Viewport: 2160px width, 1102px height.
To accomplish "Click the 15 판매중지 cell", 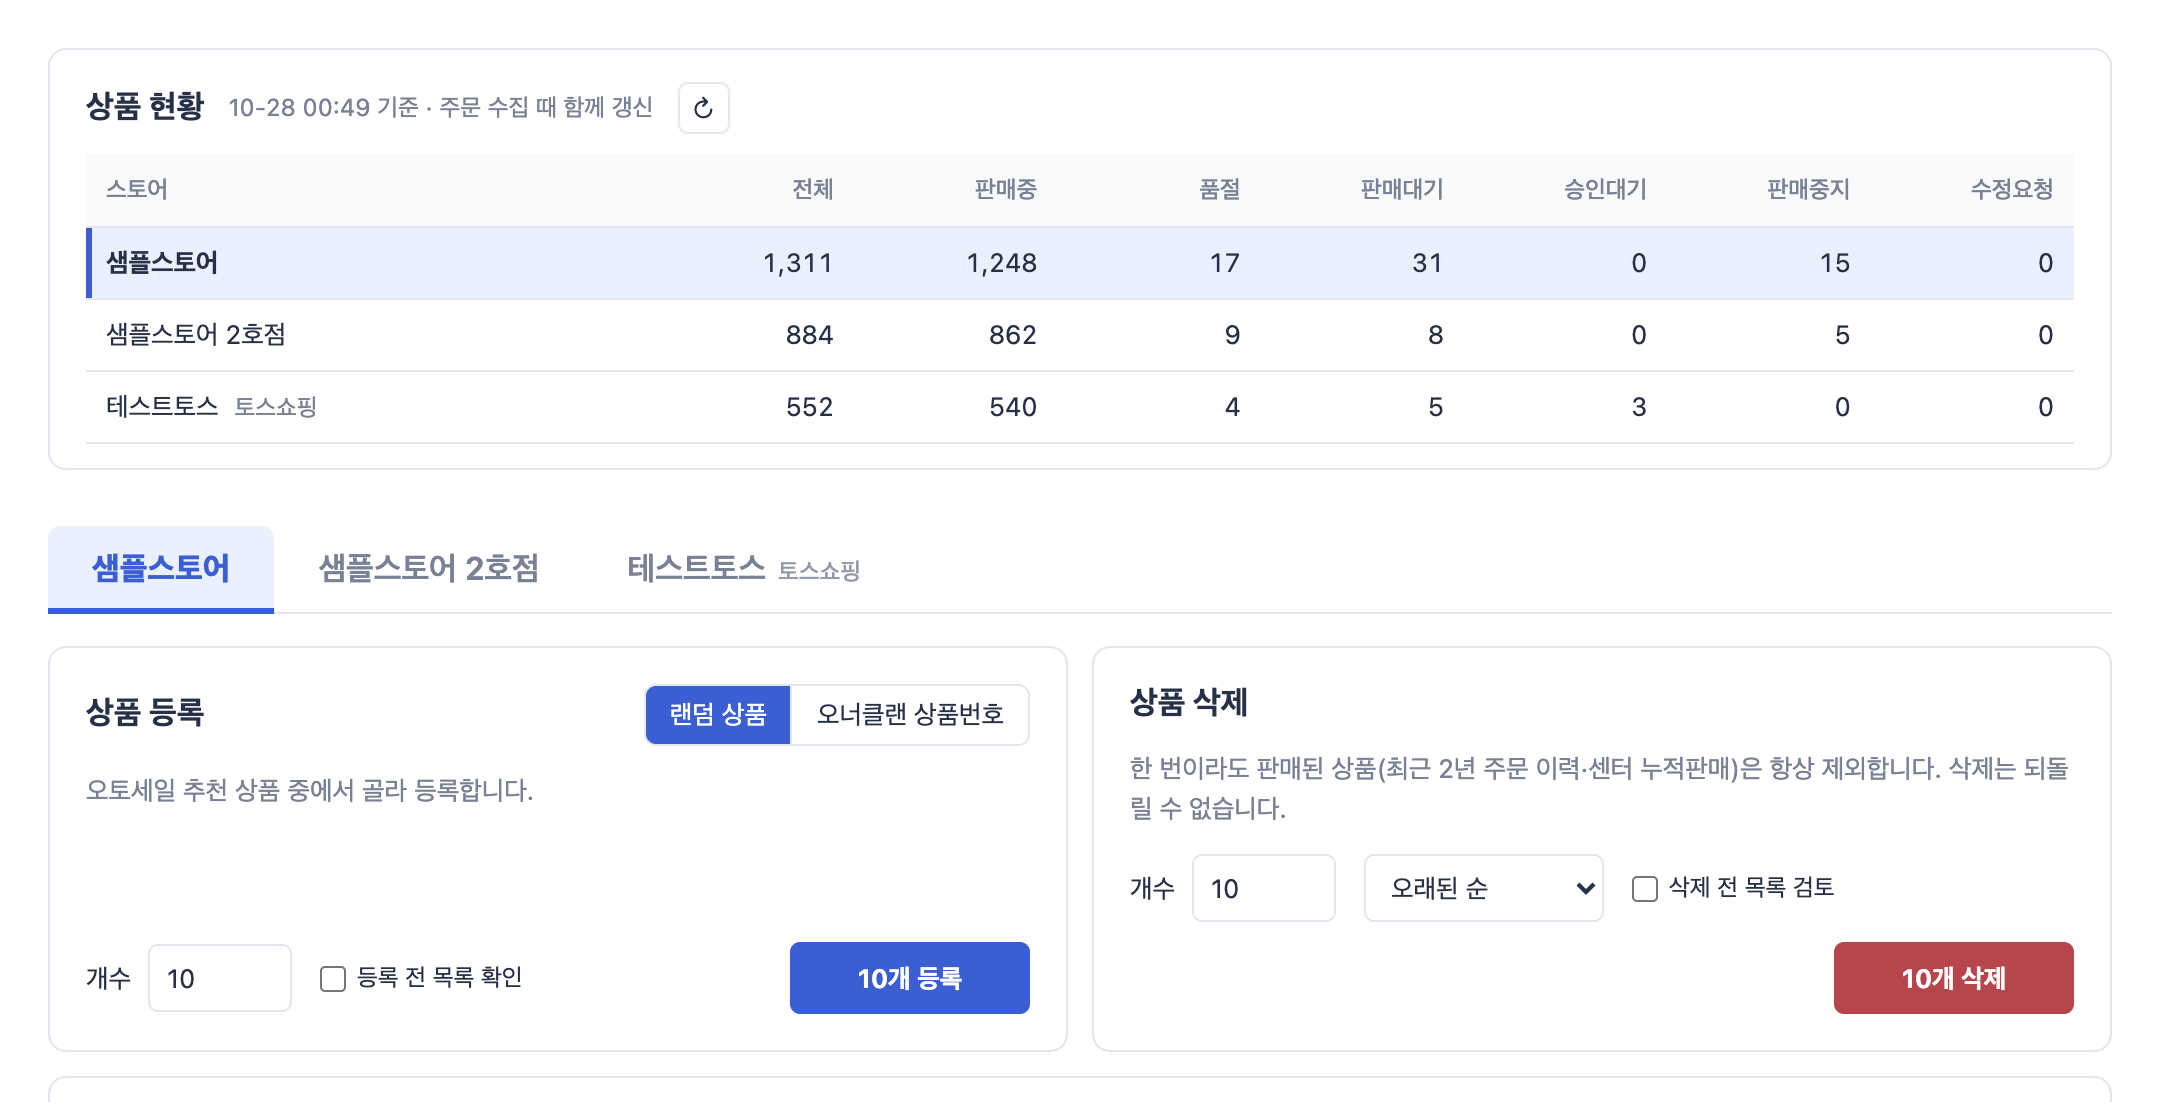I will pos(1835,263).
